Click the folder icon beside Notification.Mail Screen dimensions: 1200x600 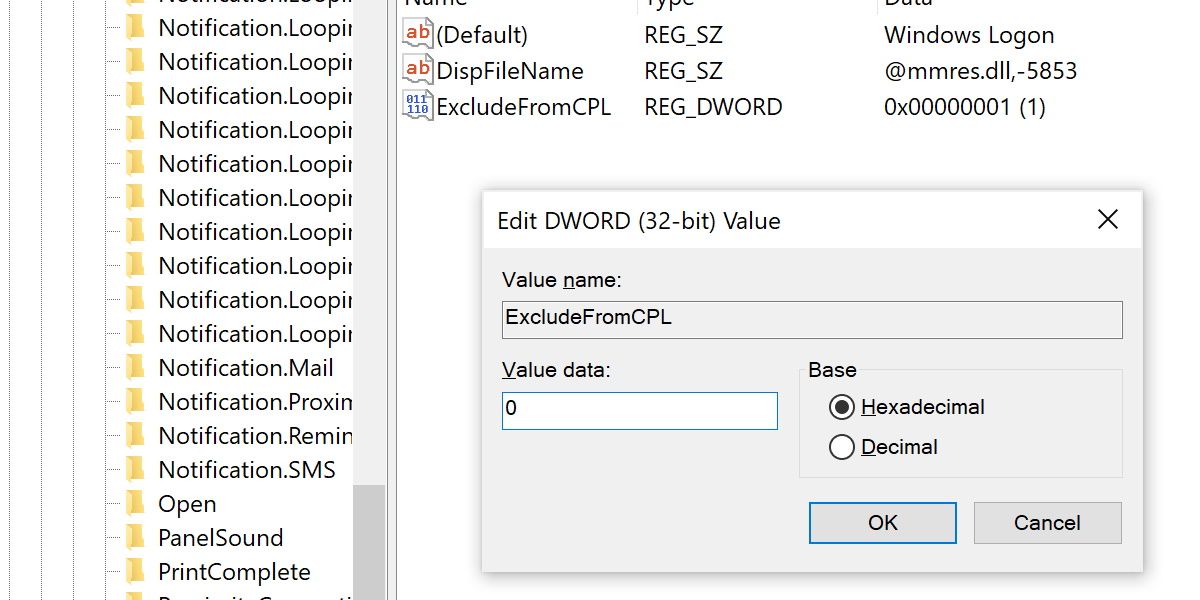(x=135, y=367)
